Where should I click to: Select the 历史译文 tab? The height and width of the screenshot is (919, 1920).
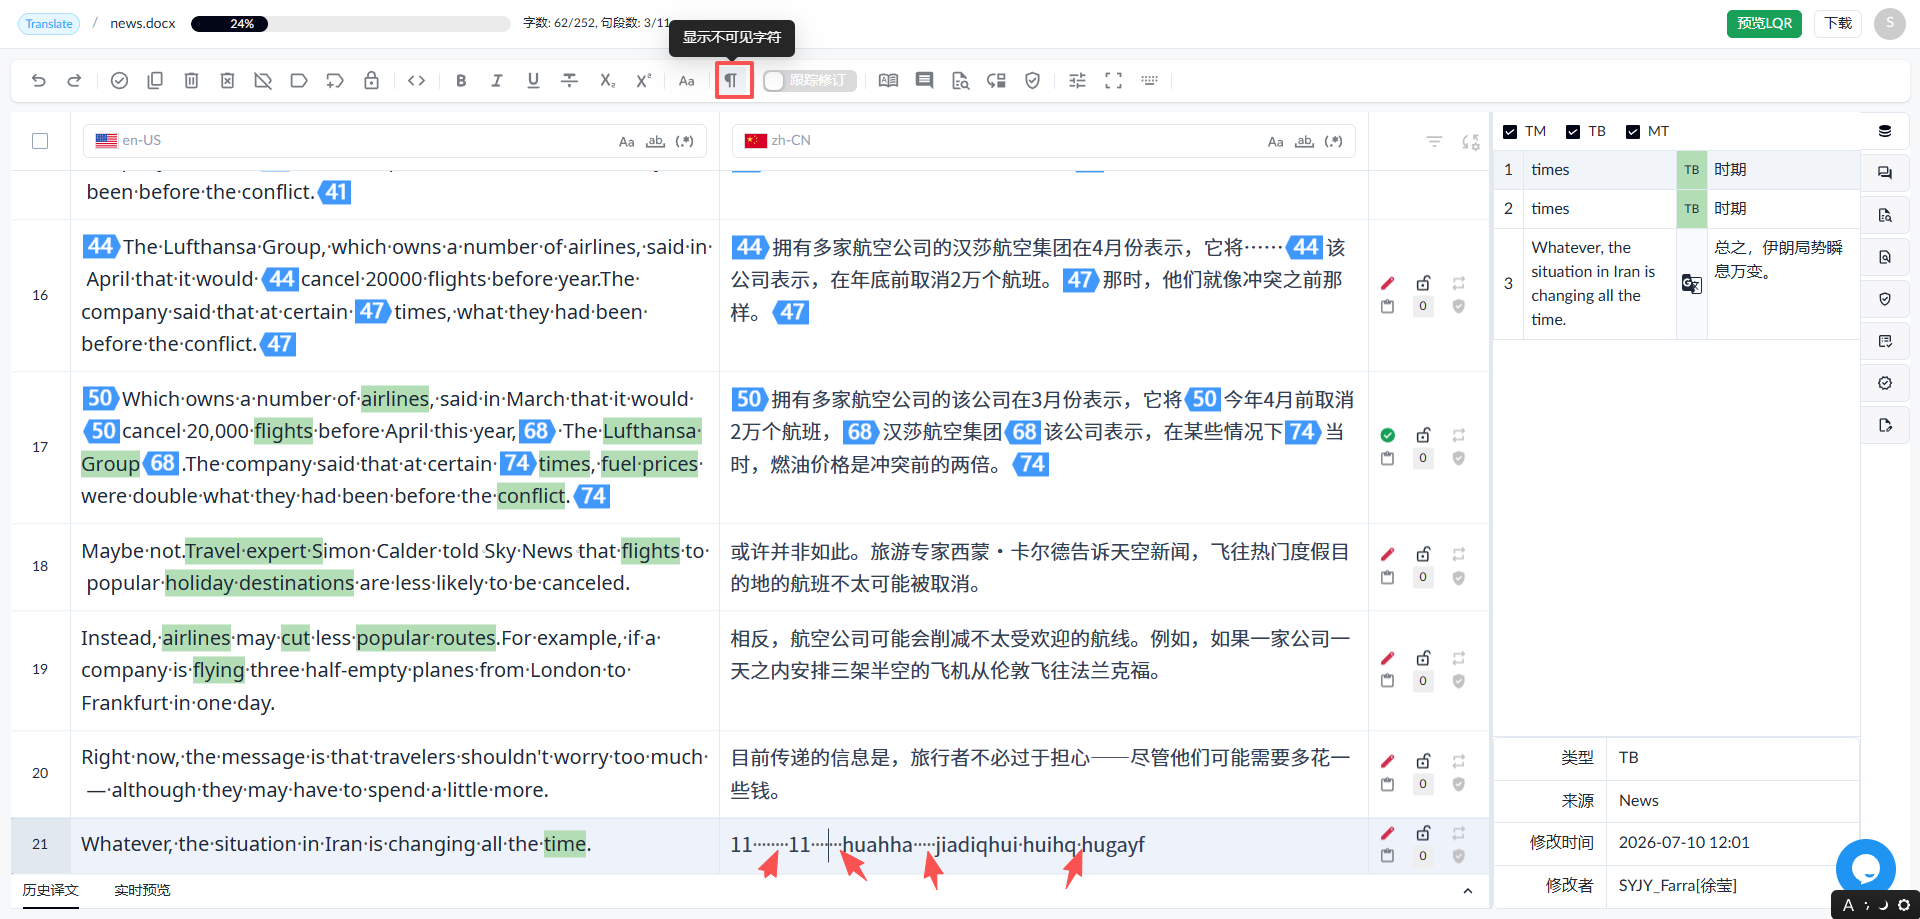coord(50,890)
